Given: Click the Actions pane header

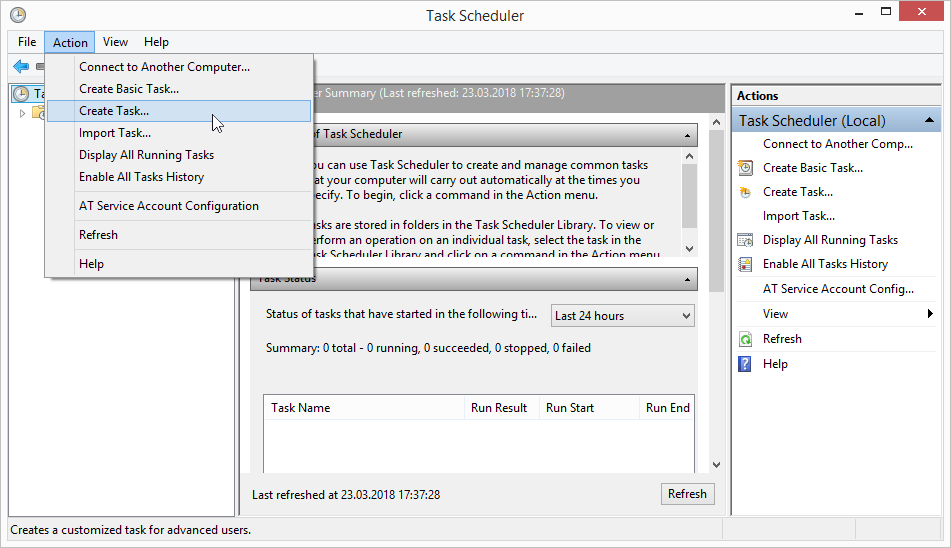Looking at the screenshot, I should tap(836, 96).
